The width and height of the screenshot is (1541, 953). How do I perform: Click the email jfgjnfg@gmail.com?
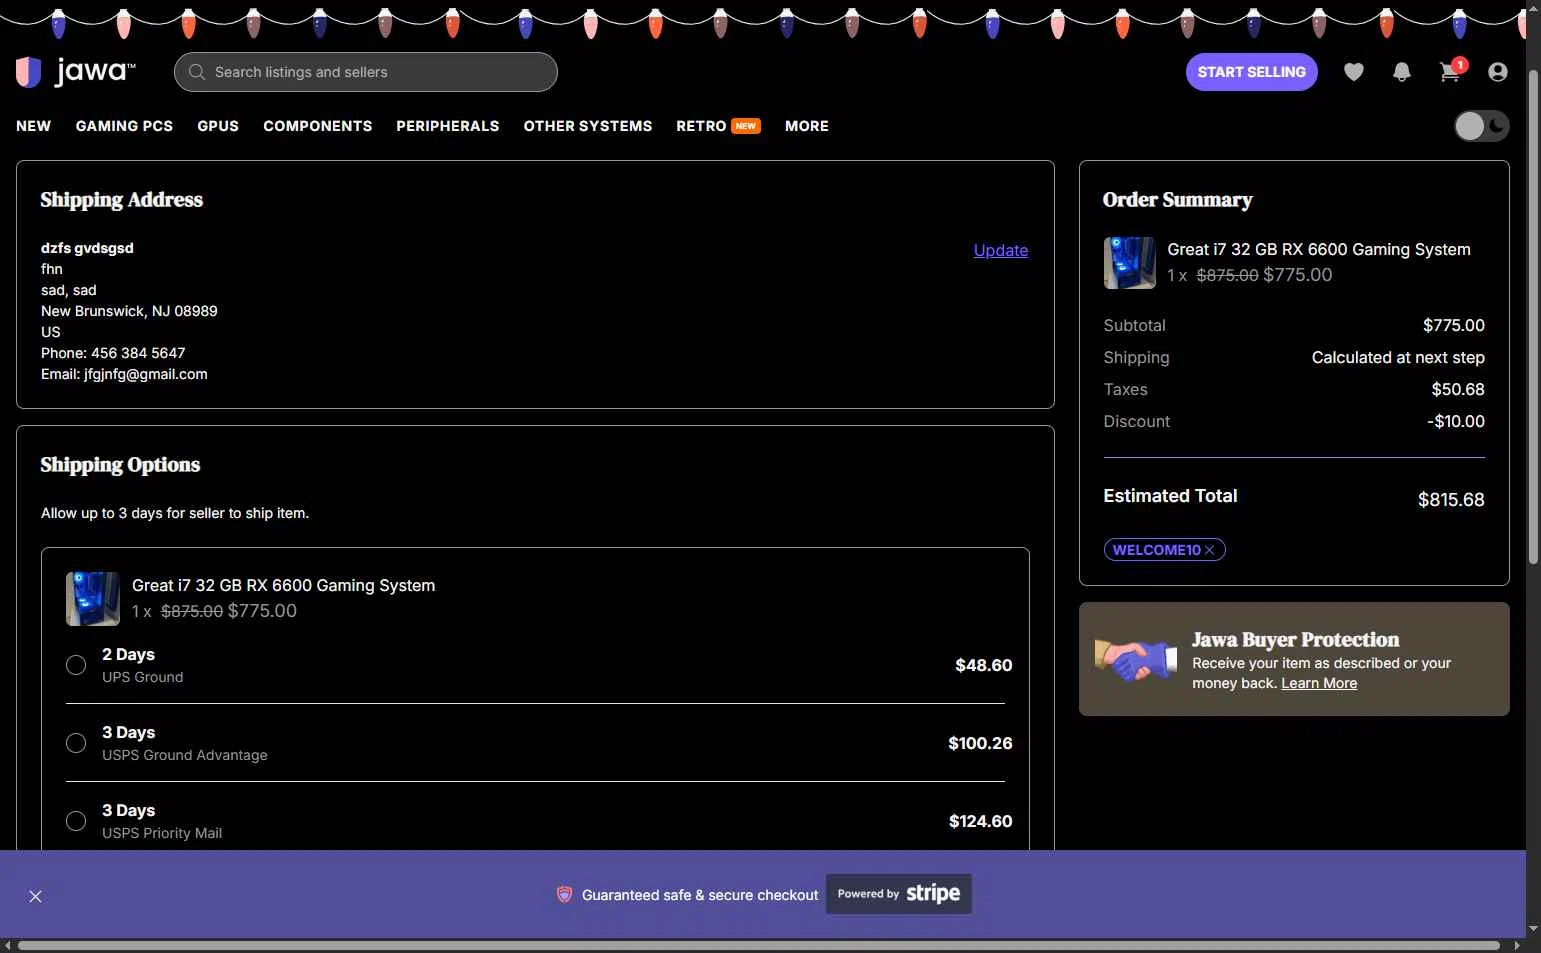(146, 374)
